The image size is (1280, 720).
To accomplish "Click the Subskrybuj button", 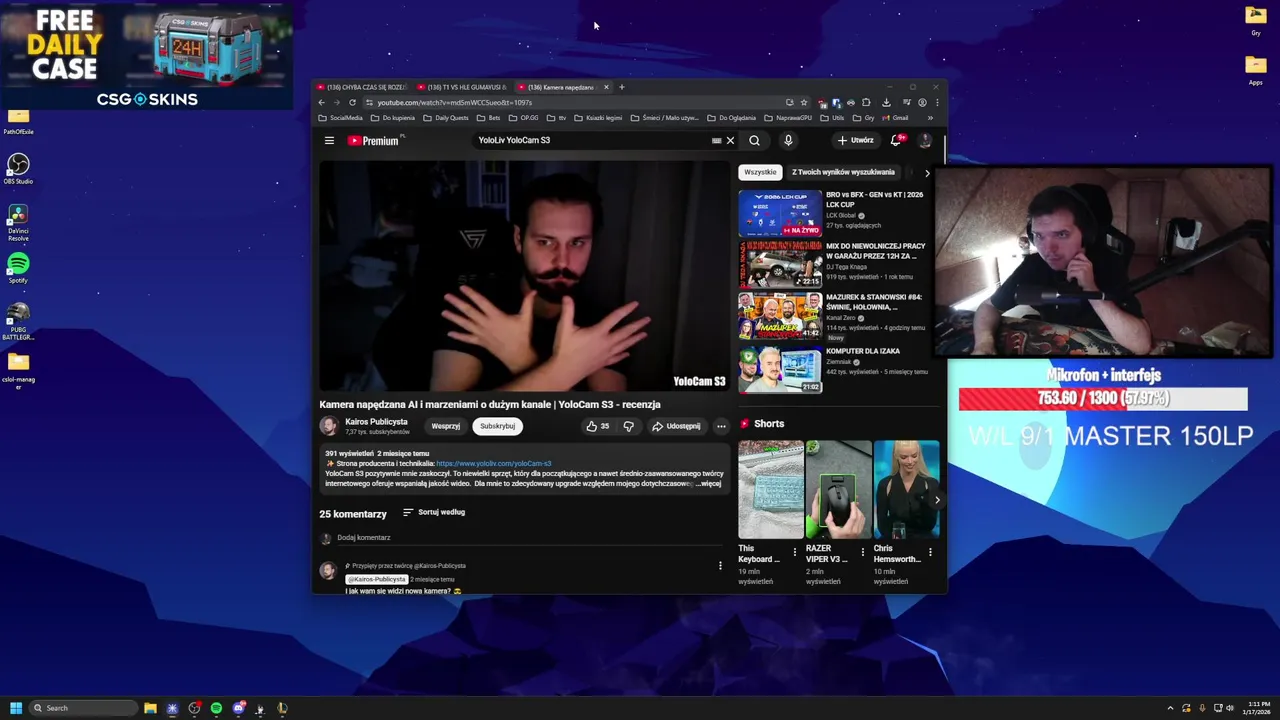I will pos(497,426).
